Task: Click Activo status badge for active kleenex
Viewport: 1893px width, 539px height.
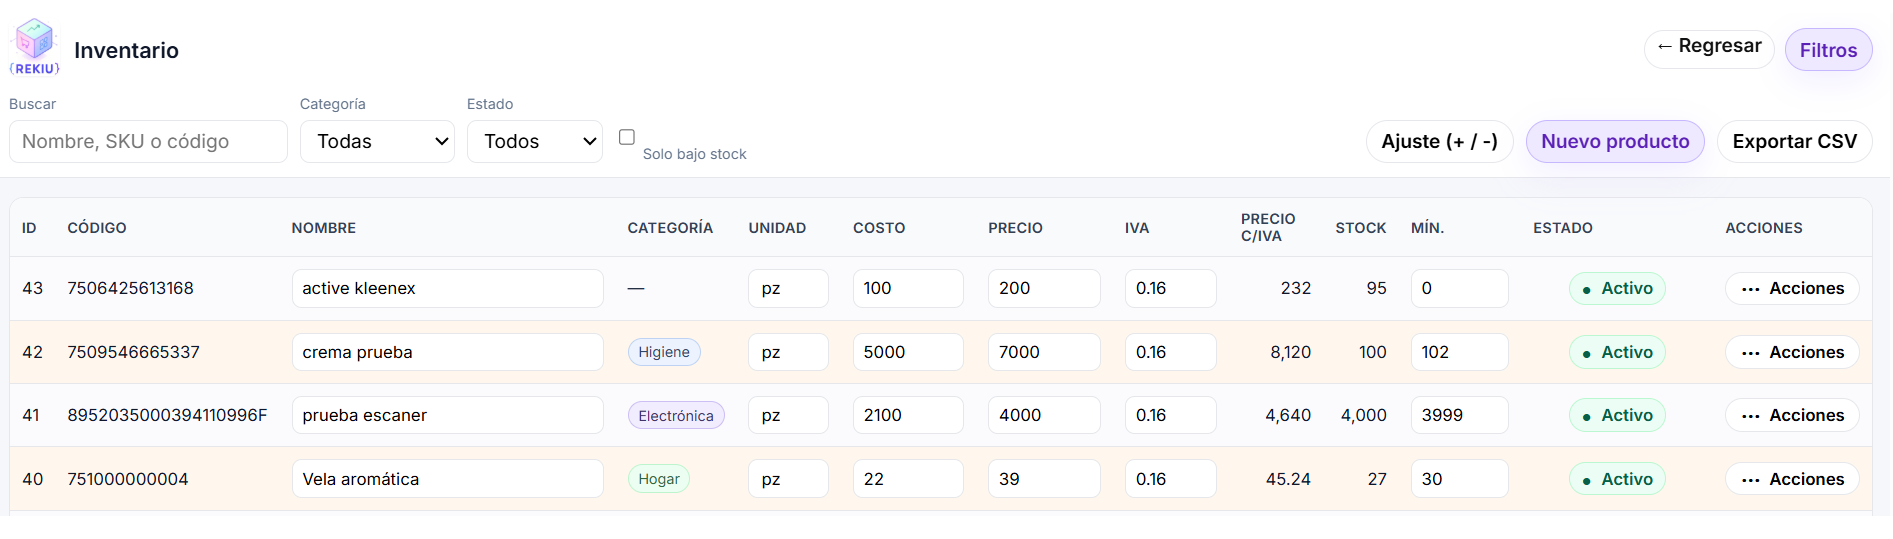Action: tap(1616, 288)
